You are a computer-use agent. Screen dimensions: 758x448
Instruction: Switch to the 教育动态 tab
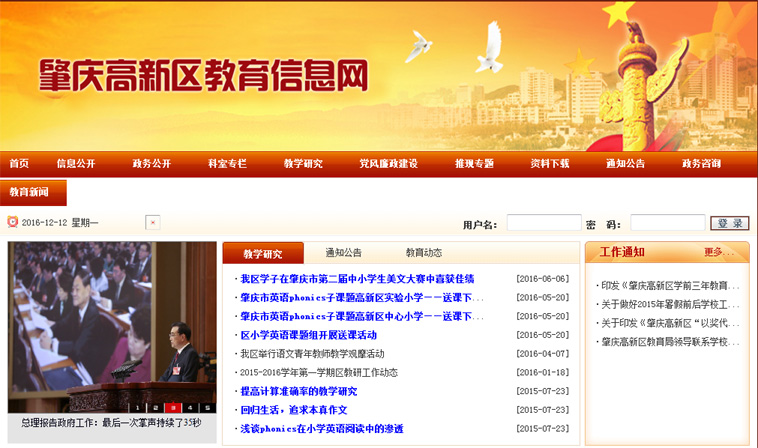point(423,253)
